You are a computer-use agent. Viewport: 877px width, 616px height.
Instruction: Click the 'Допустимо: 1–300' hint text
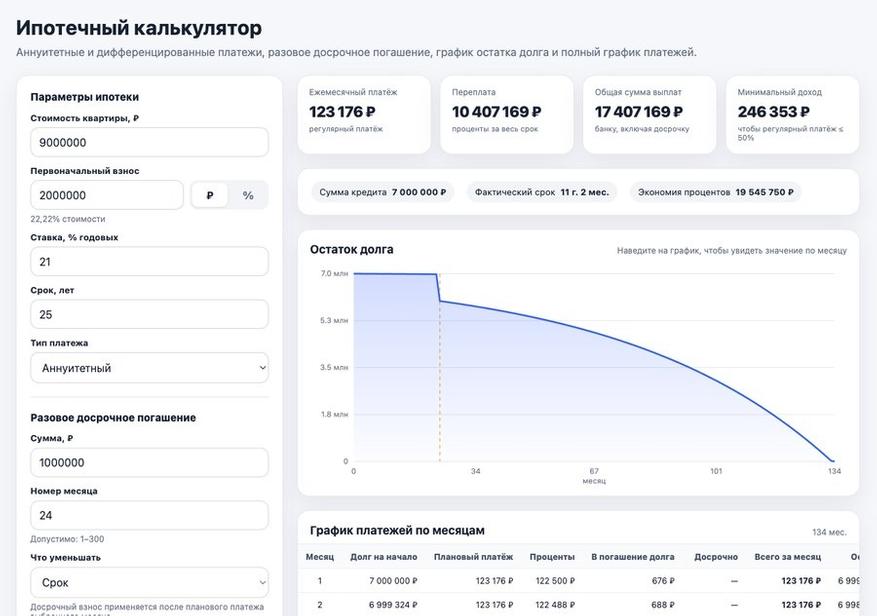[x=67, y=539]
